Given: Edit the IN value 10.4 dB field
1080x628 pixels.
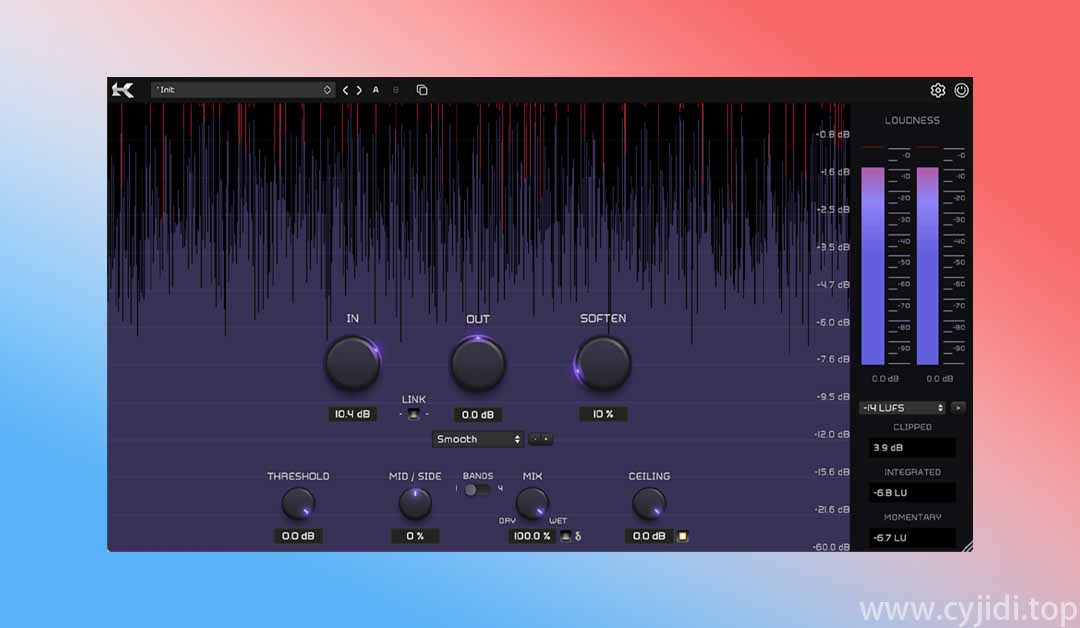Looking at the screenshot, I should tap(353, 414).
